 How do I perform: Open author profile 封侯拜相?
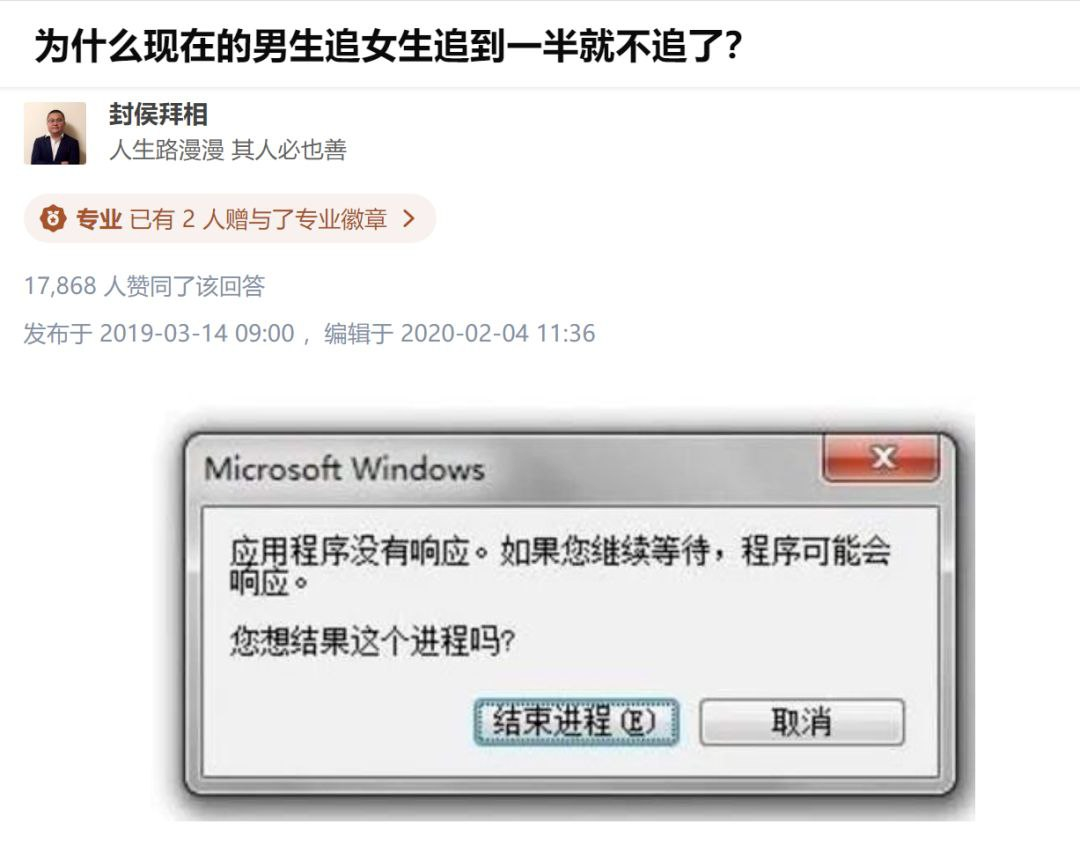[x=158, y=114]
